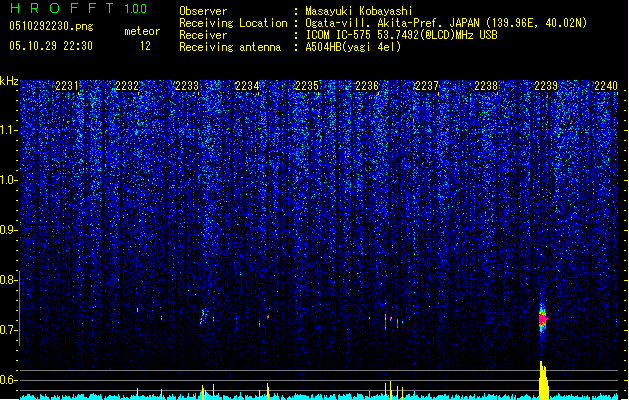The image size is (629, 400).
Task: Select the 2239 time marker
Action: pos(546,86)
